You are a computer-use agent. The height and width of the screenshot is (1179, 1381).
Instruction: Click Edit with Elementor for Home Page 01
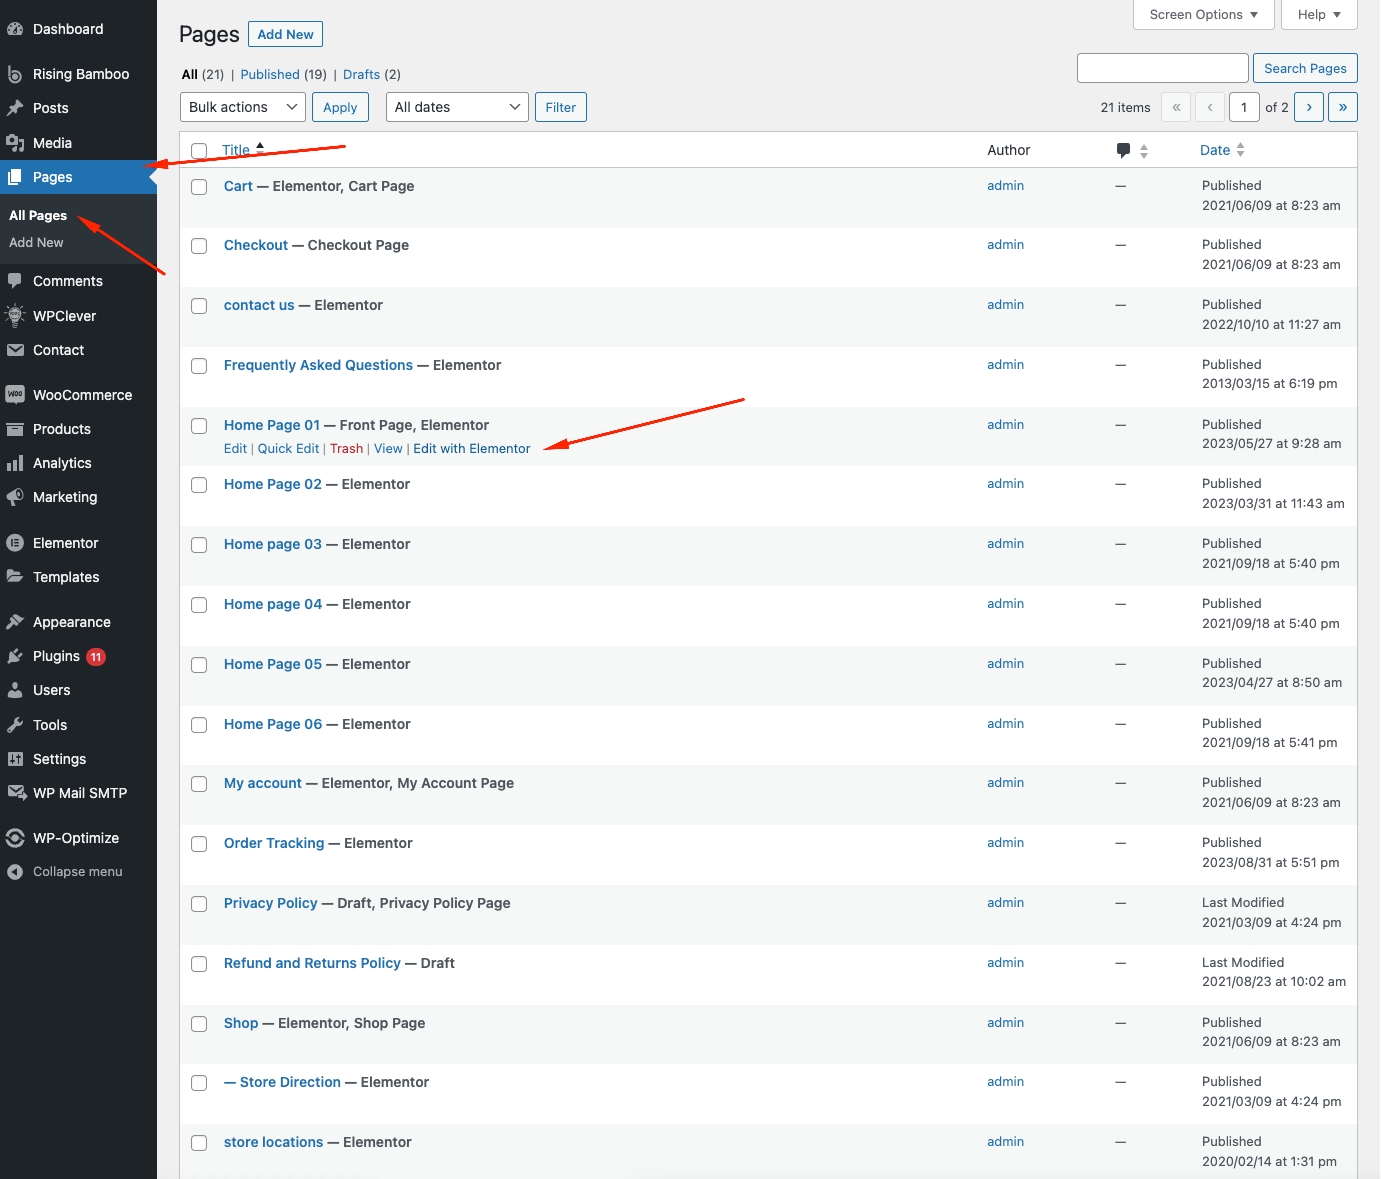point(471,449)
